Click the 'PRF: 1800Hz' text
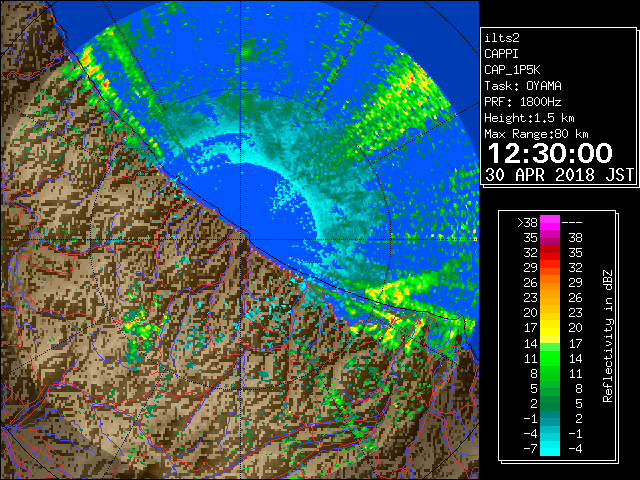 (x=523, y=102)
